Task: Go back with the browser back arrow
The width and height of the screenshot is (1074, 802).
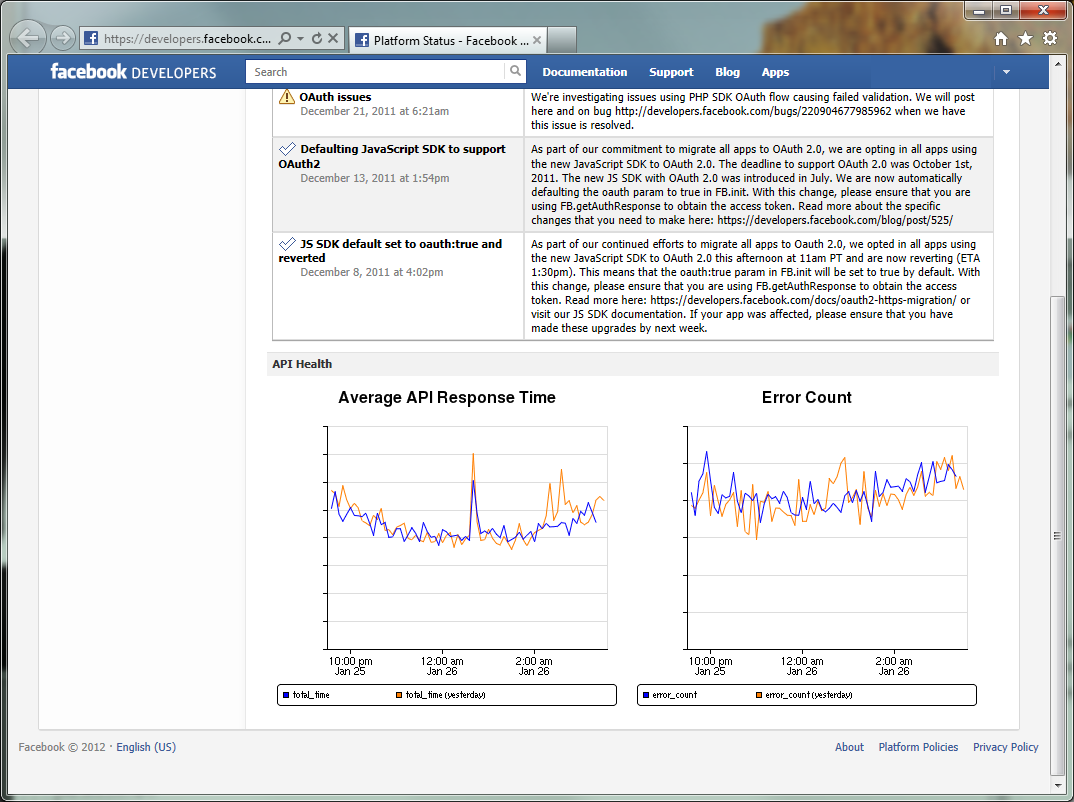Action: [x=28, y=38]
